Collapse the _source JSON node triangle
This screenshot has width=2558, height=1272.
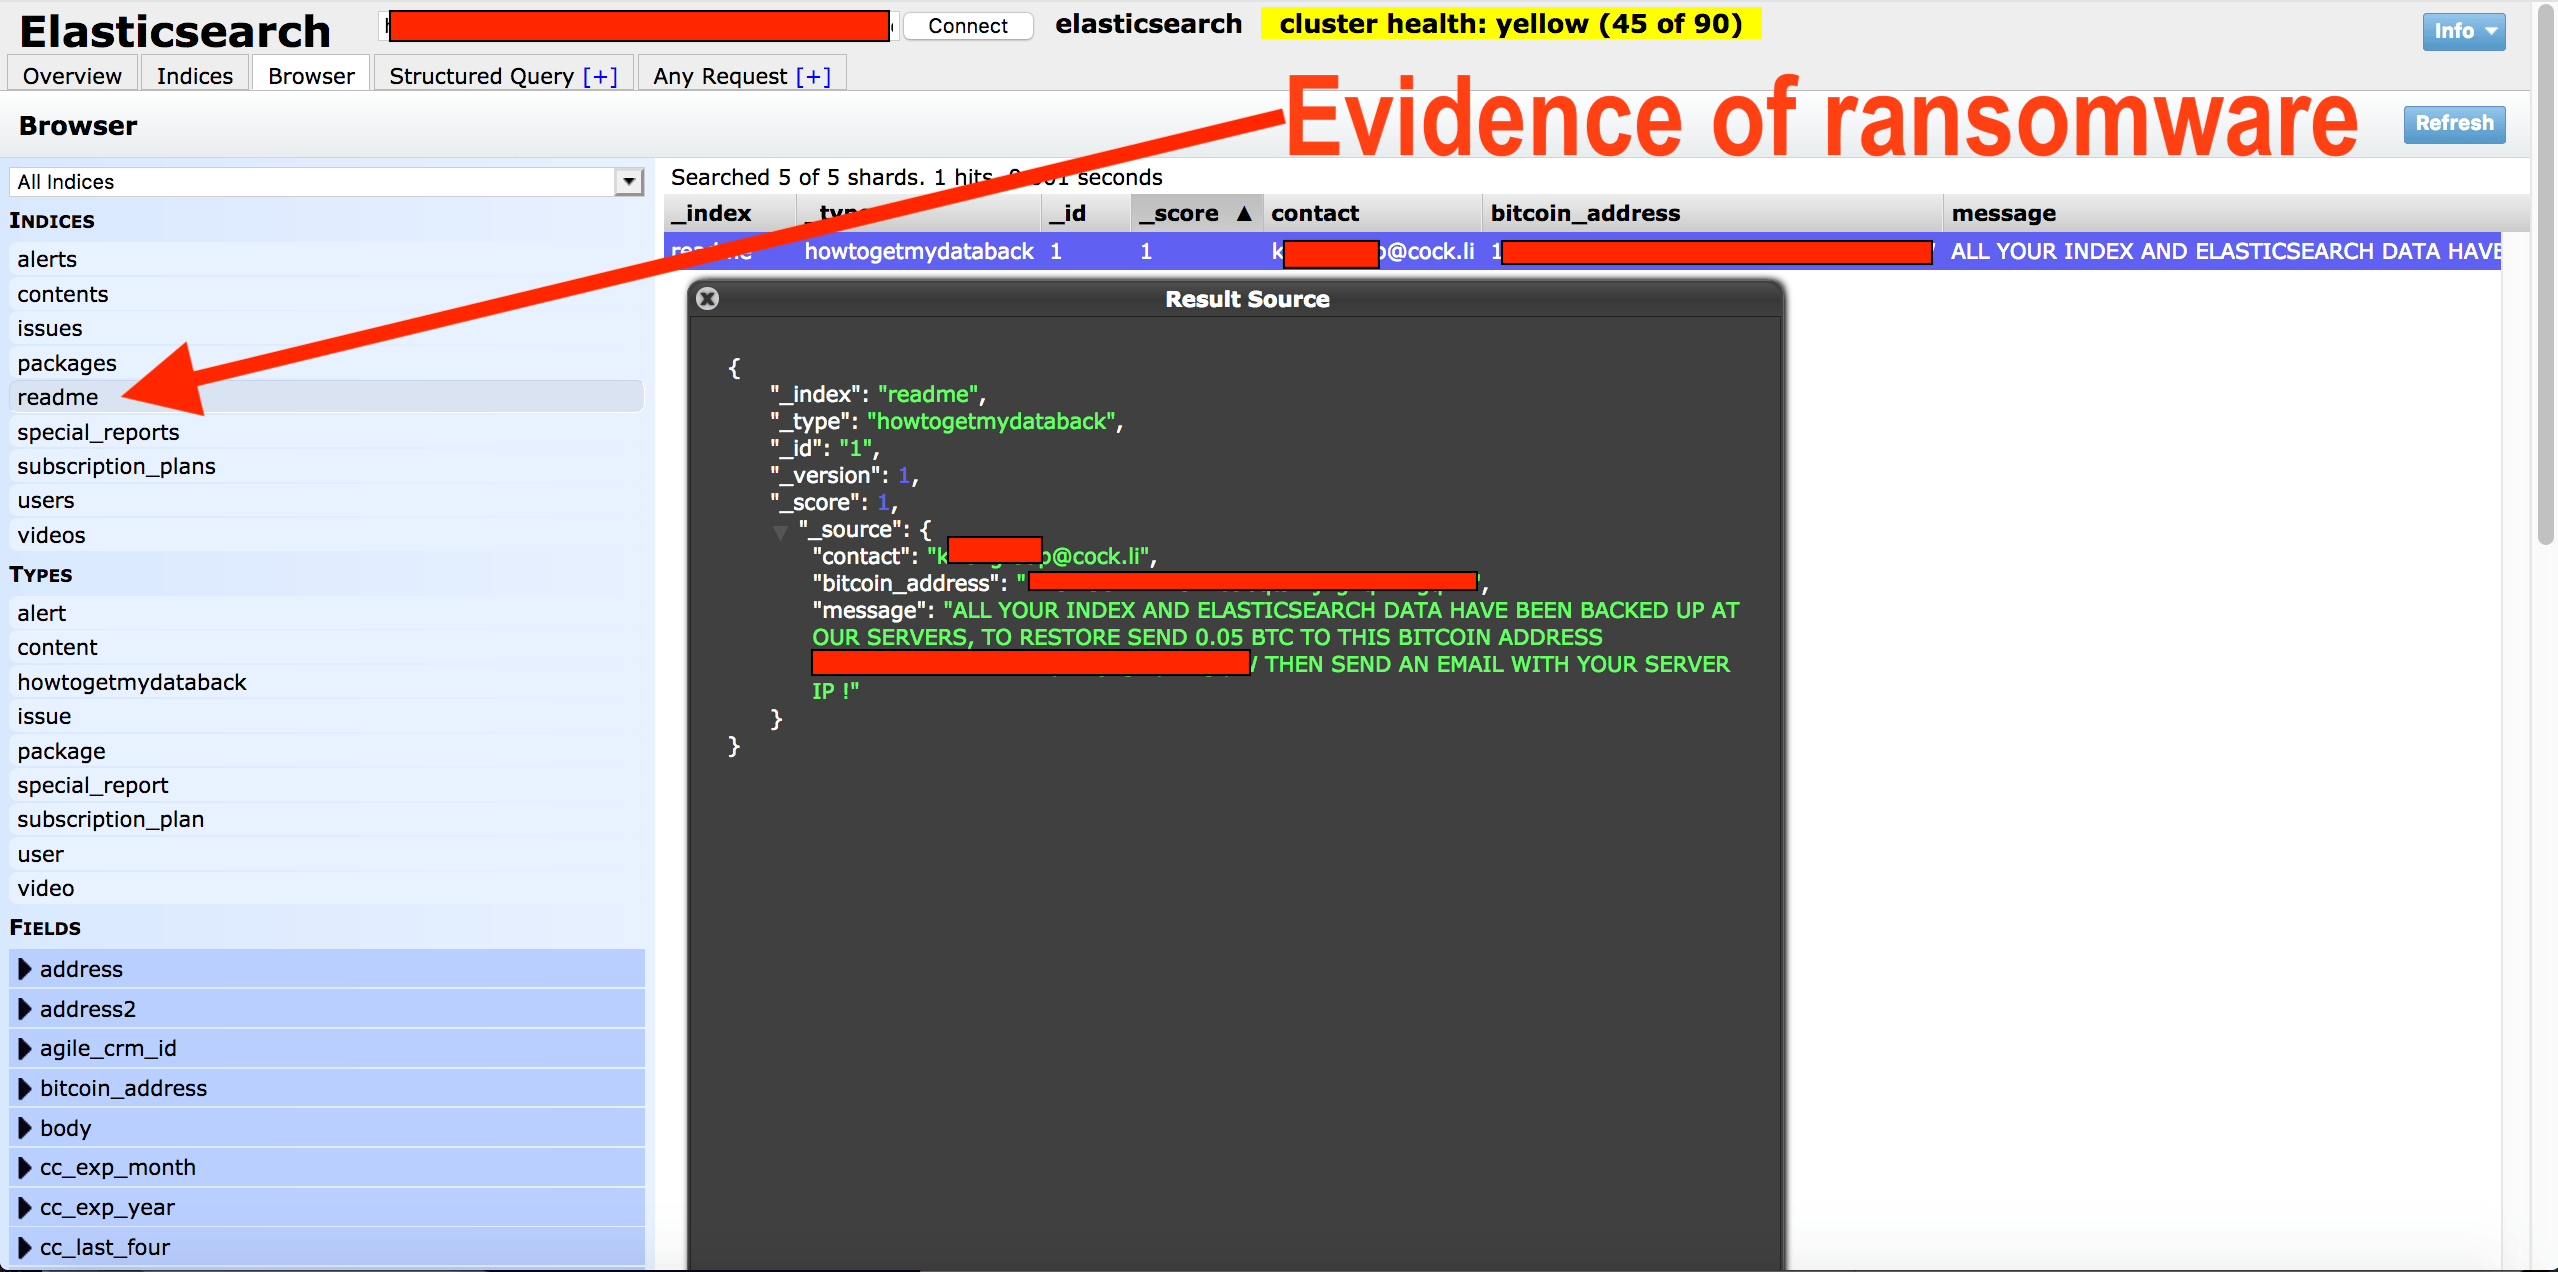click(x=780, y=532)
